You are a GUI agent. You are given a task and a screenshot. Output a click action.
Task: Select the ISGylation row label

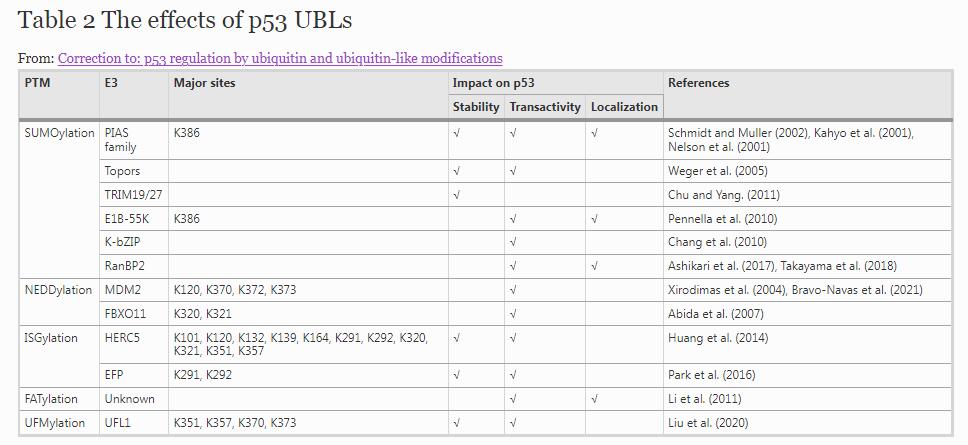pos(51,338)
